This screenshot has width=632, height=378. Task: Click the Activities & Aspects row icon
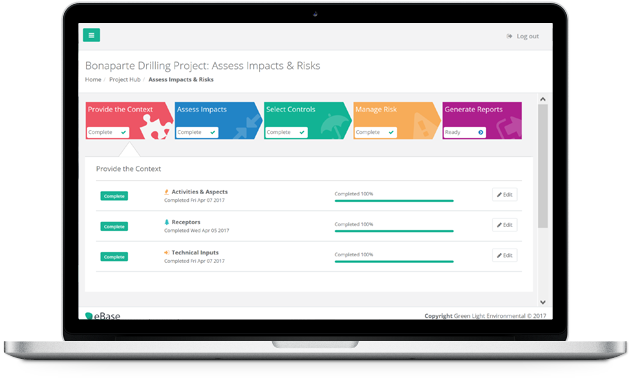point(166,192)
